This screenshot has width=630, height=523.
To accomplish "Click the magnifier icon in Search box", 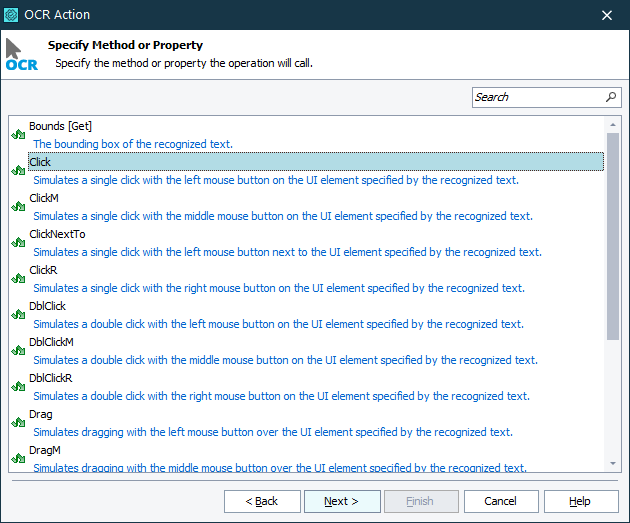I will 611,97.
